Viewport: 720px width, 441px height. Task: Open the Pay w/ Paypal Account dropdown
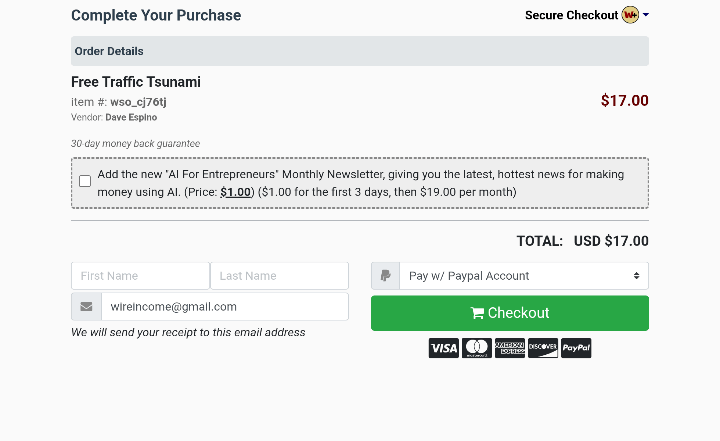click(x=524, y=276)
